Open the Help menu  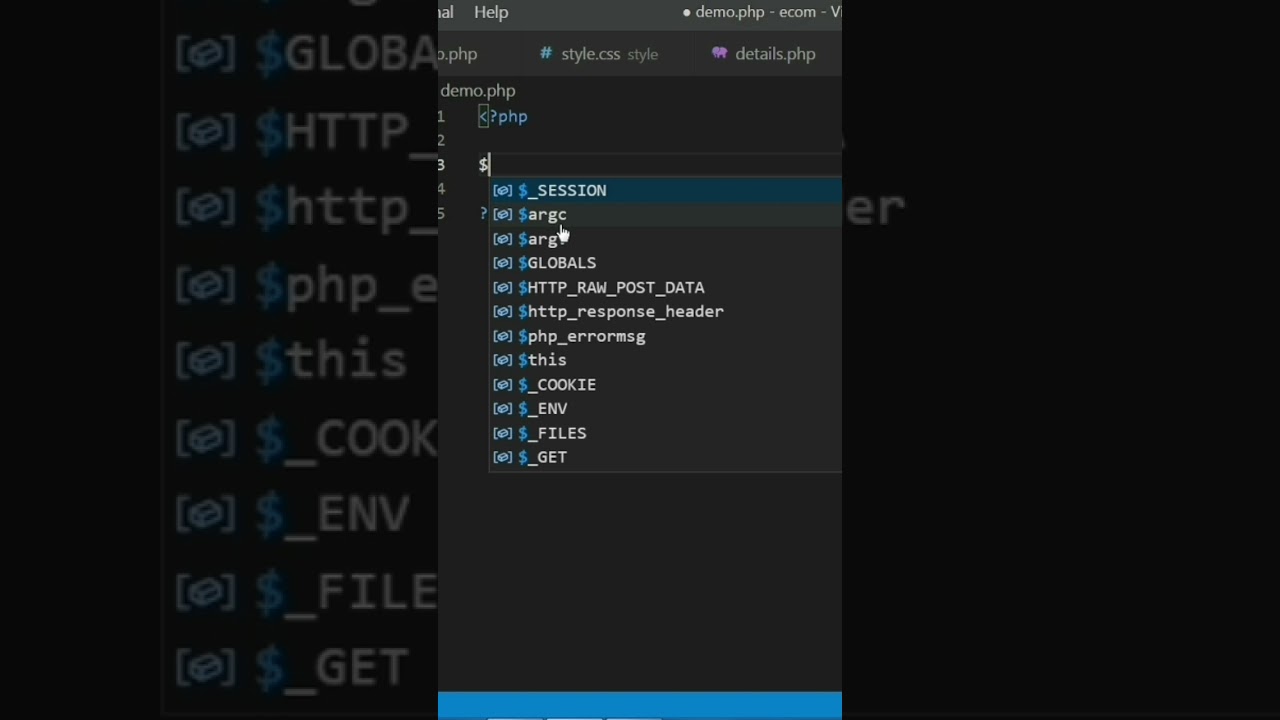tap(491, 12)
